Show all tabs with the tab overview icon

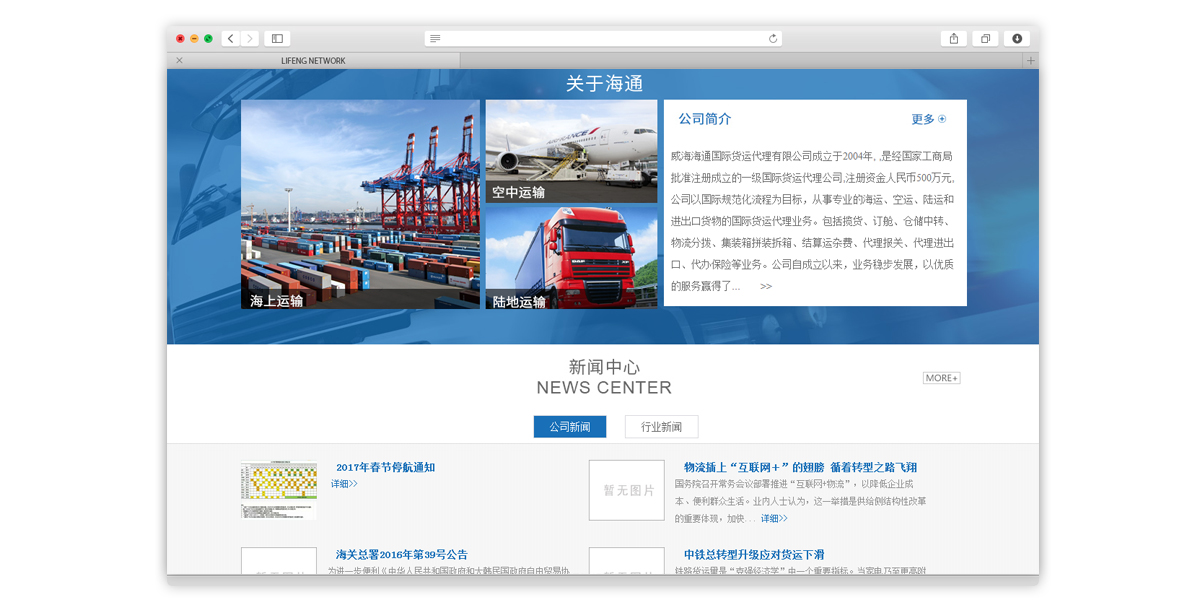985,39
